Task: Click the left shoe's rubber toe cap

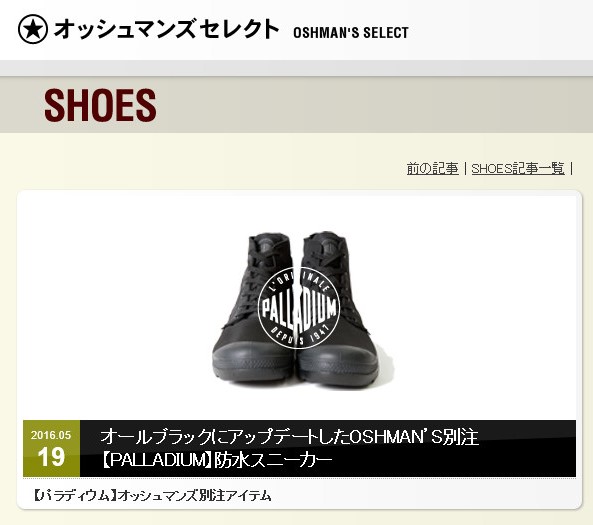Action: [251, 363]
